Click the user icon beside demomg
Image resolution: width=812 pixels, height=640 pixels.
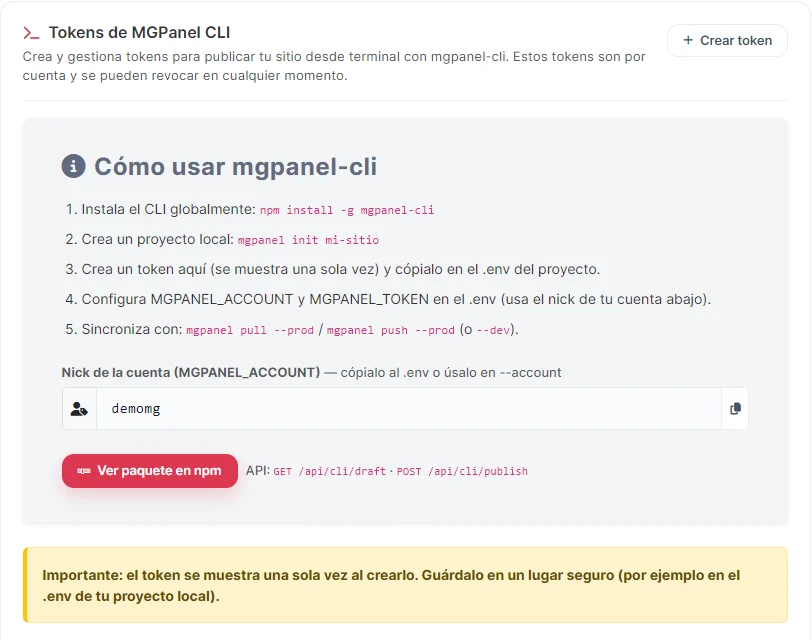[x=79, y=409]
